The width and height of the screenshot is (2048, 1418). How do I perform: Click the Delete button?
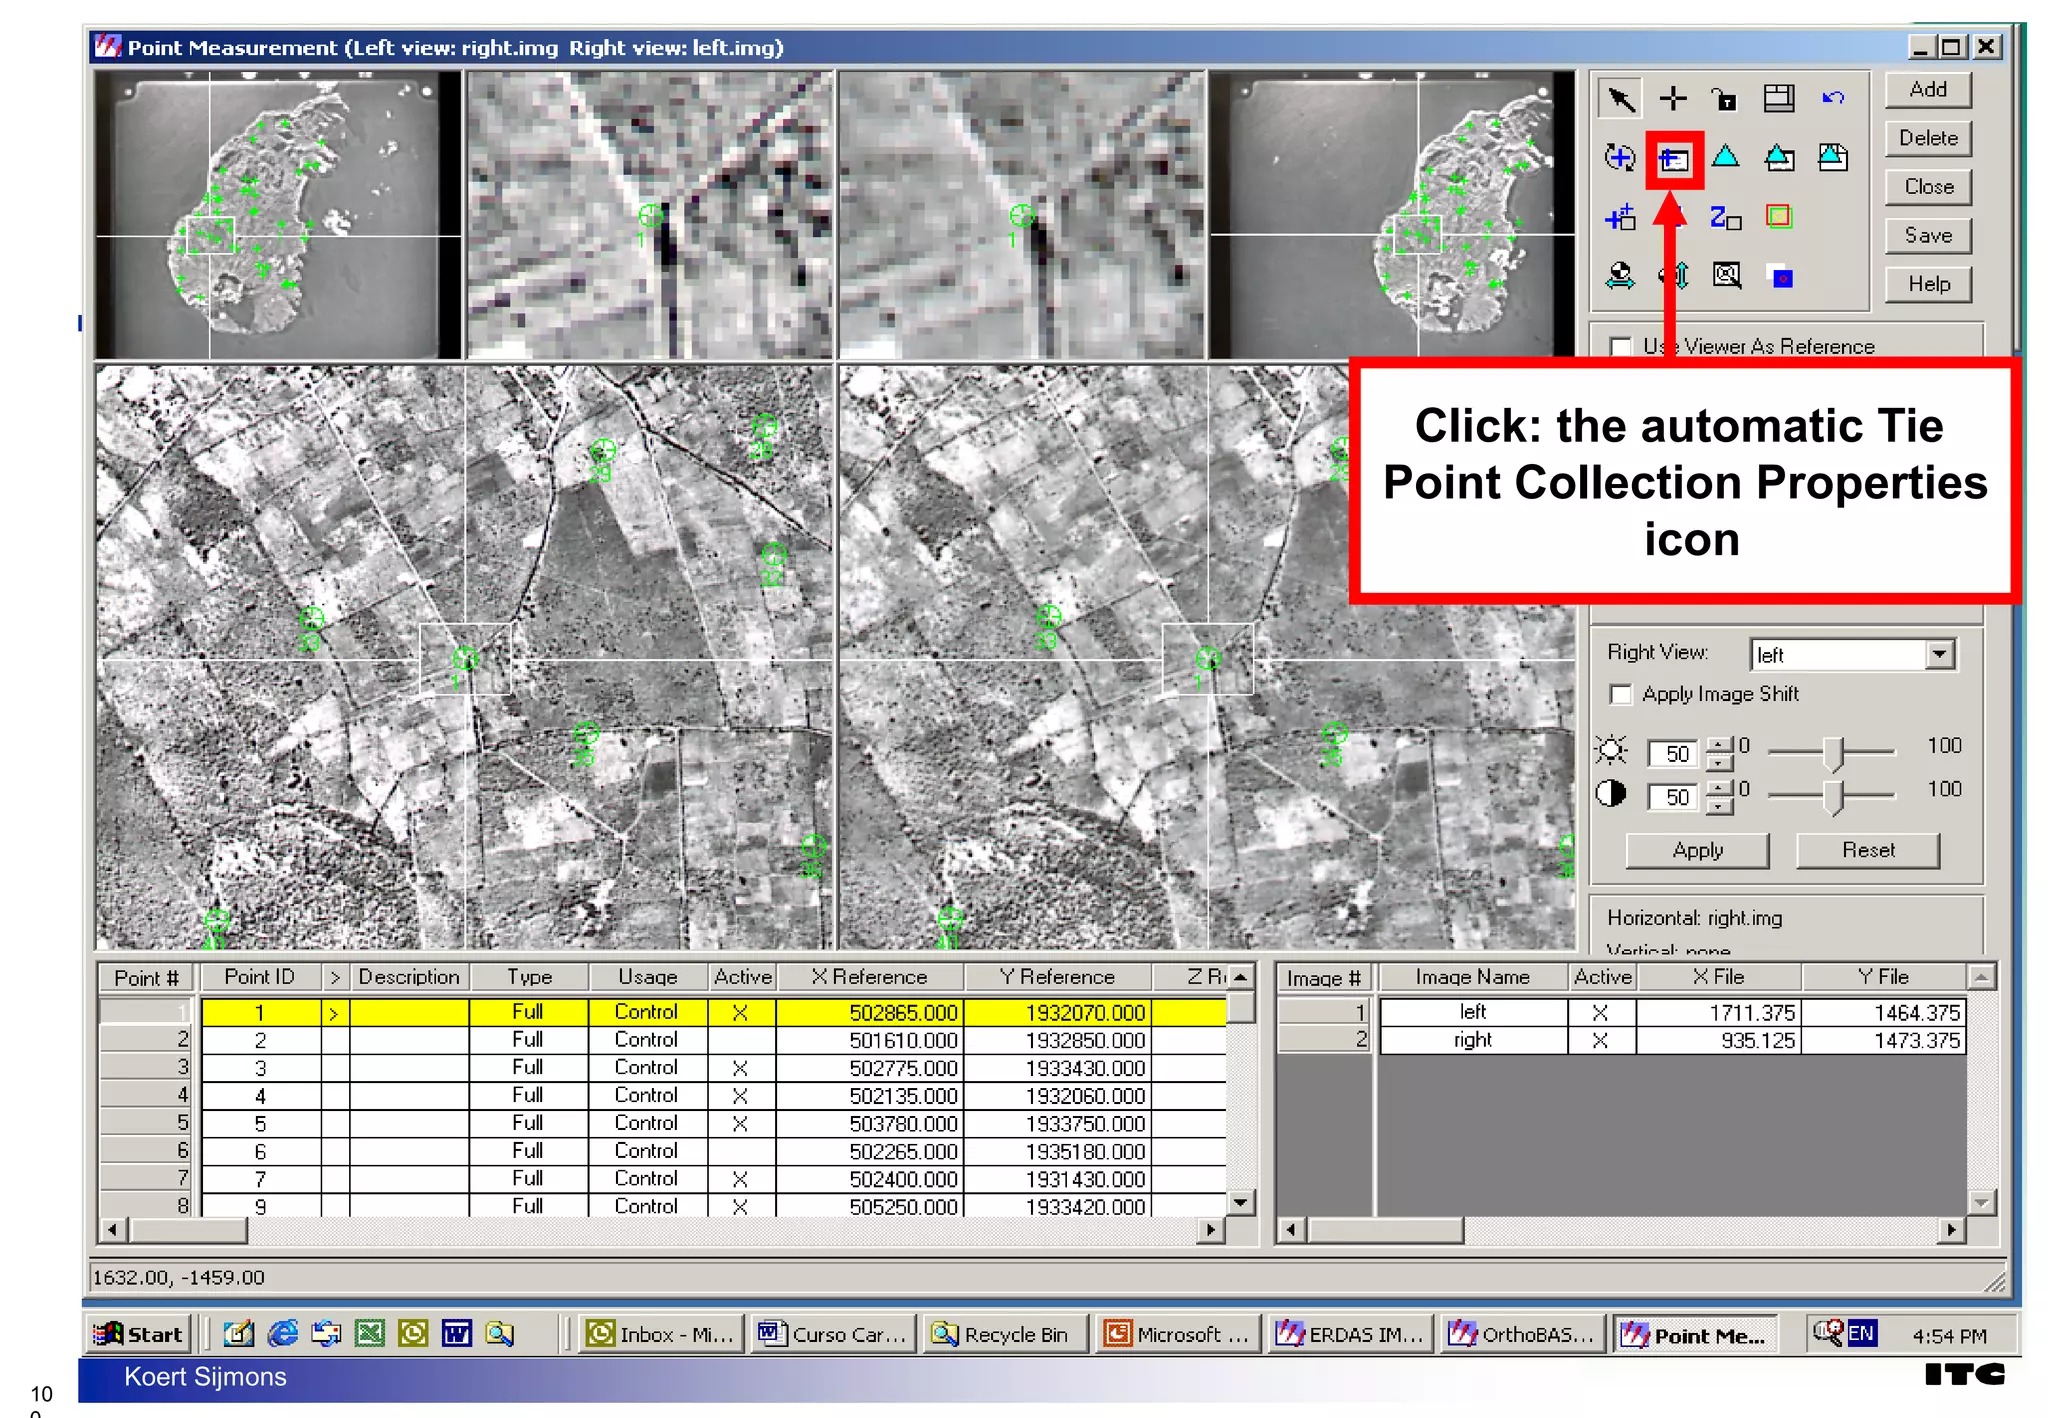1927,138
